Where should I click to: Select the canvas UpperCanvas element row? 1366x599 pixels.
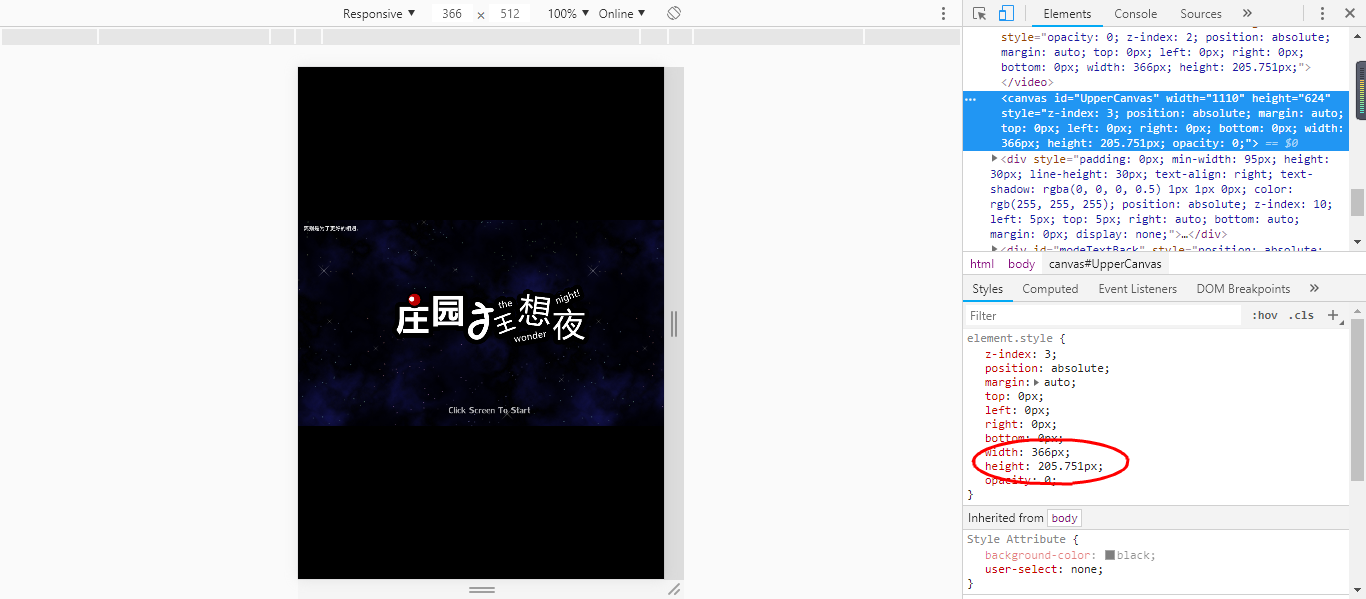(x=1156, y=121)
